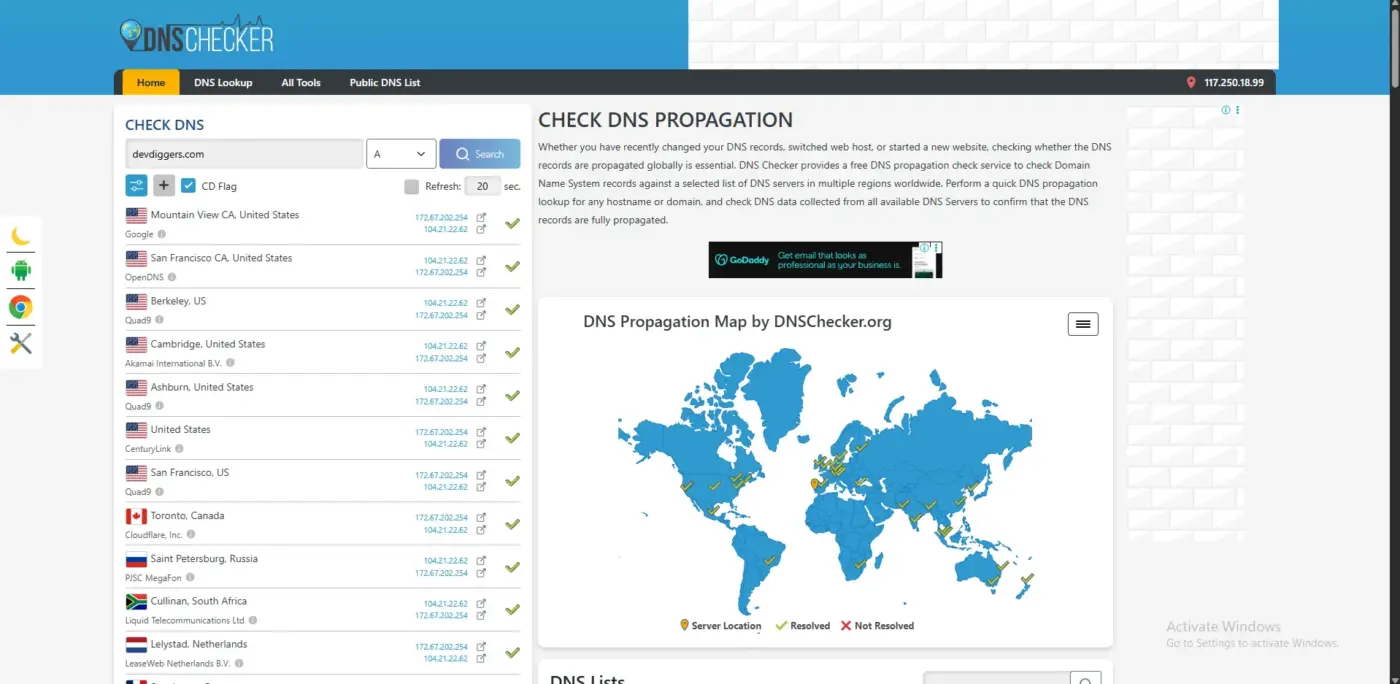Click IP 104.21.22.62 in Berkeley row
Screen dimensions: 1400x684
(x=445, y=303)
